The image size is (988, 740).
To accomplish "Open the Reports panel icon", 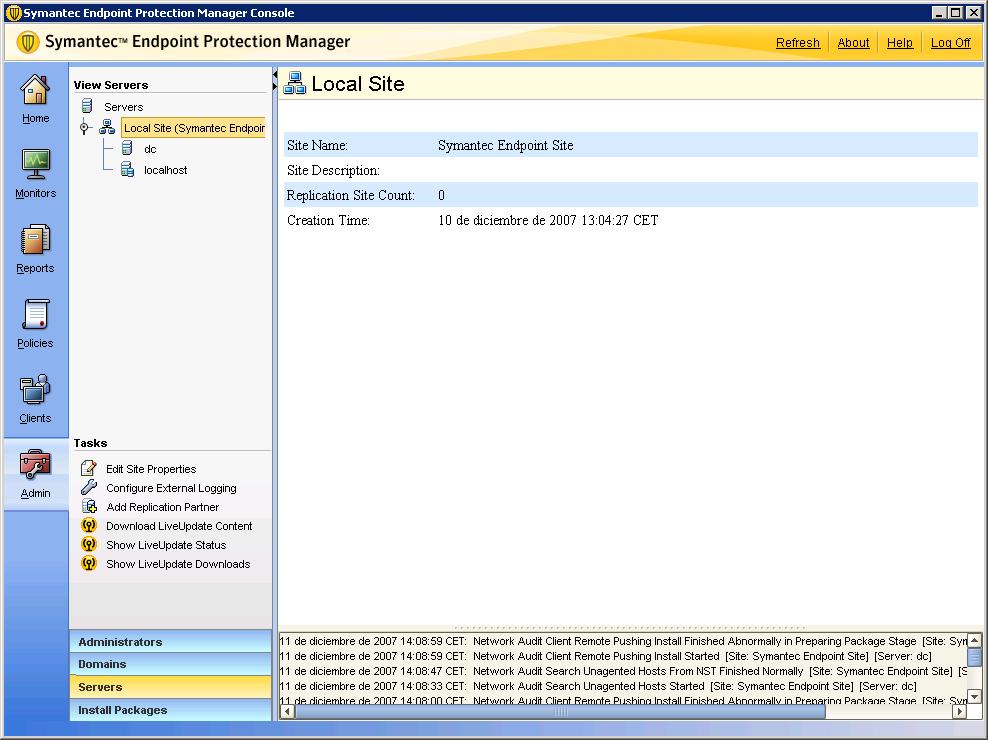I will 35,243.
